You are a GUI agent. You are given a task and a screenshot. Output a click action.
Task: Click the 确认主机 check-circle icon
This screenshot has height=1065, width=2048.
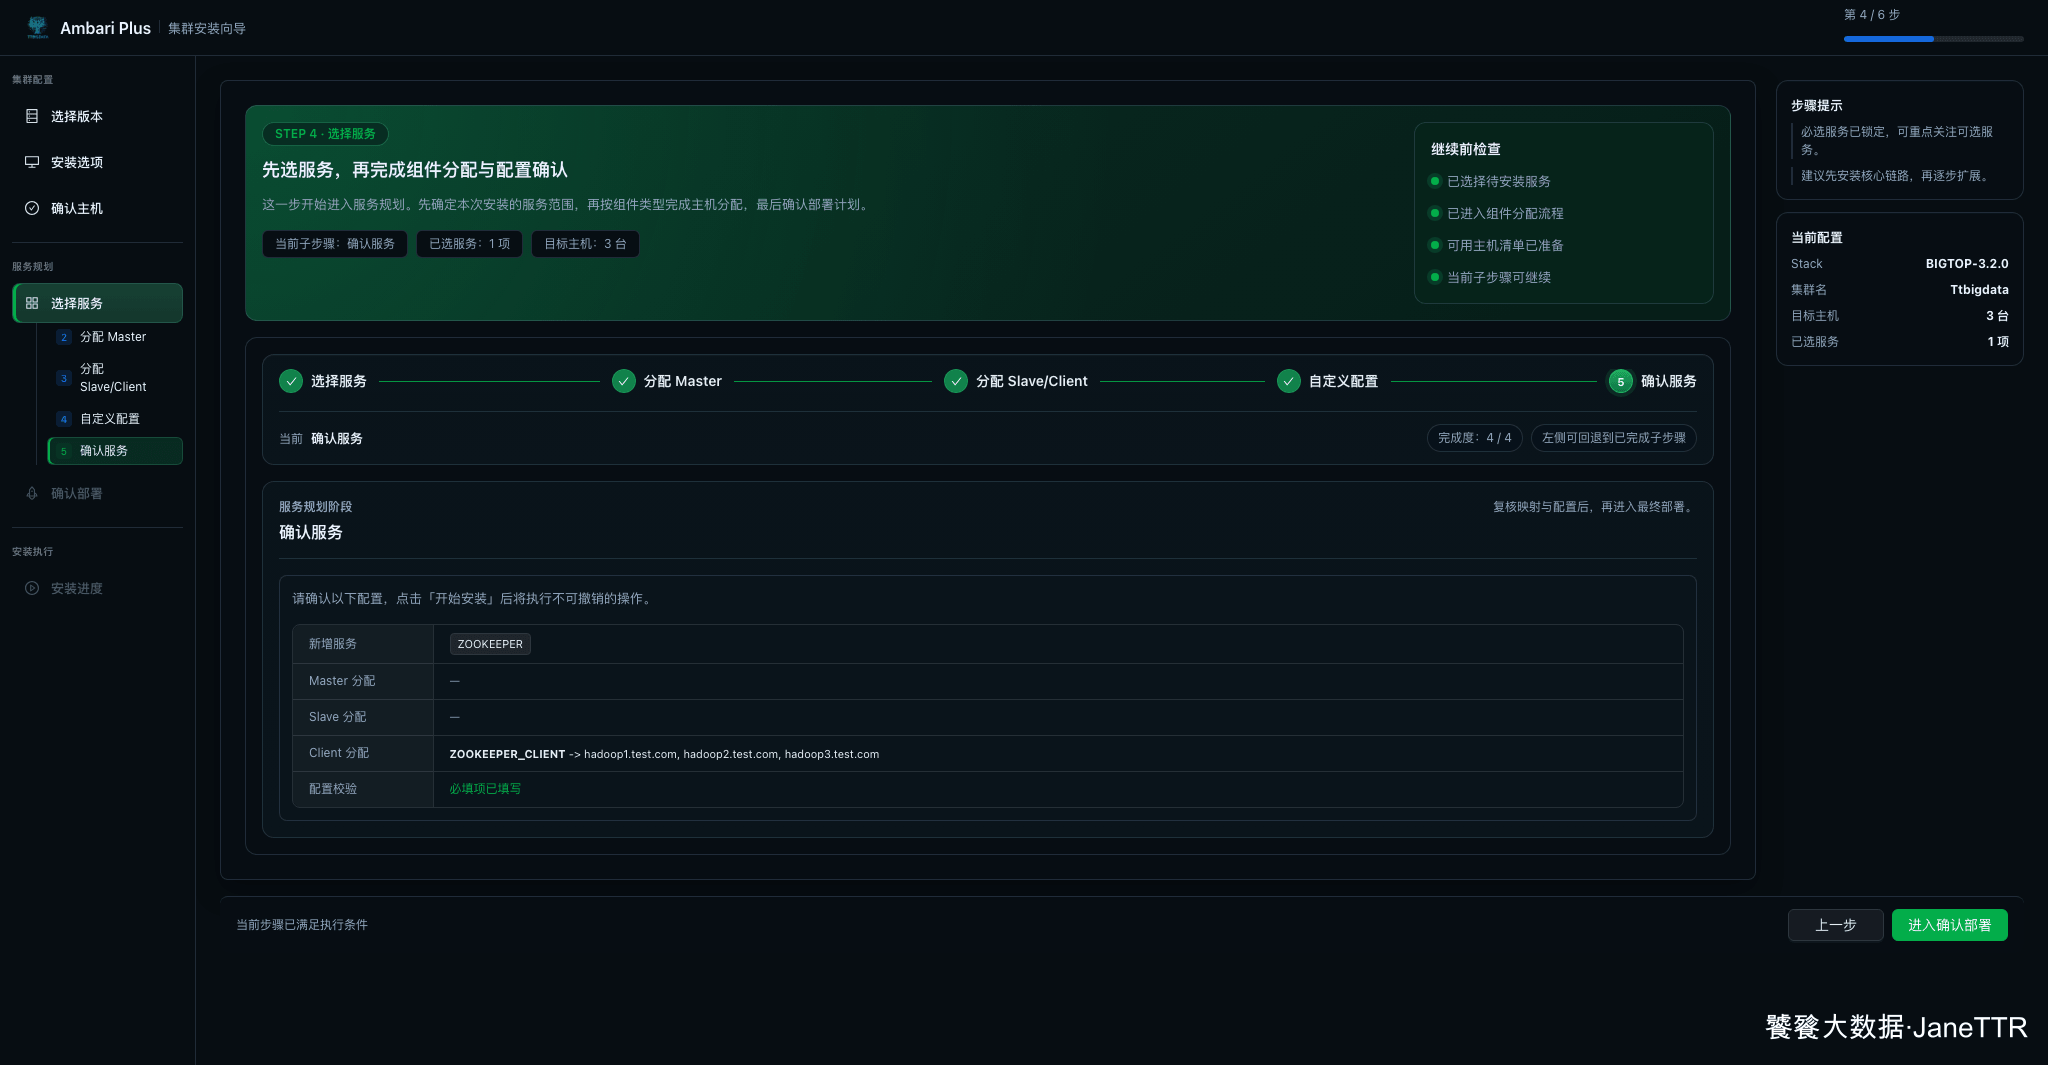(32, 208)
